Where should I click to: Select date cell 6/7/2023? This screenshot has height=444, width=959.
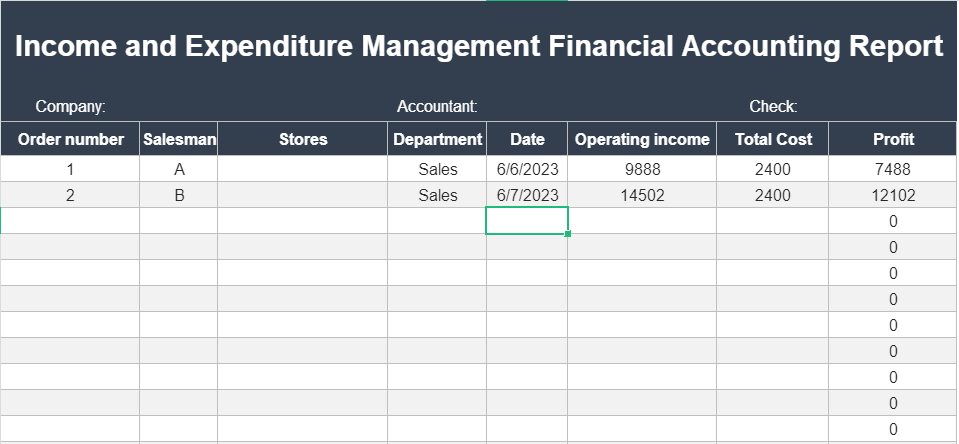tap(527, 195)
